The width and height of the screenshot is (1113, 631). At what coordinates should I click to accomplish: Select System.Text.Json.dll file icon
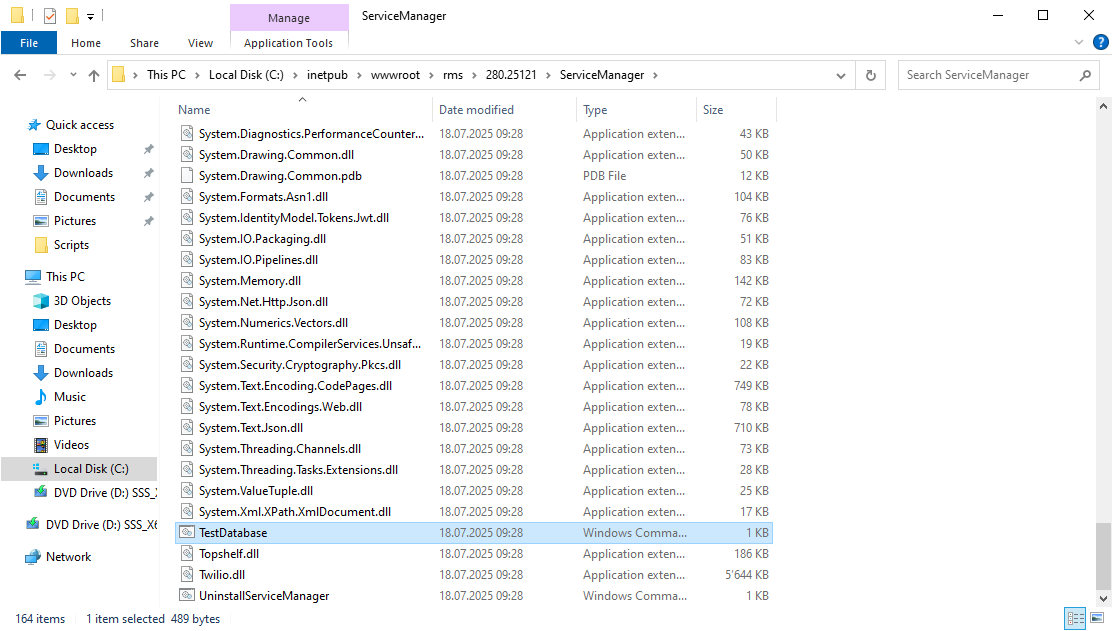(187, 428)
